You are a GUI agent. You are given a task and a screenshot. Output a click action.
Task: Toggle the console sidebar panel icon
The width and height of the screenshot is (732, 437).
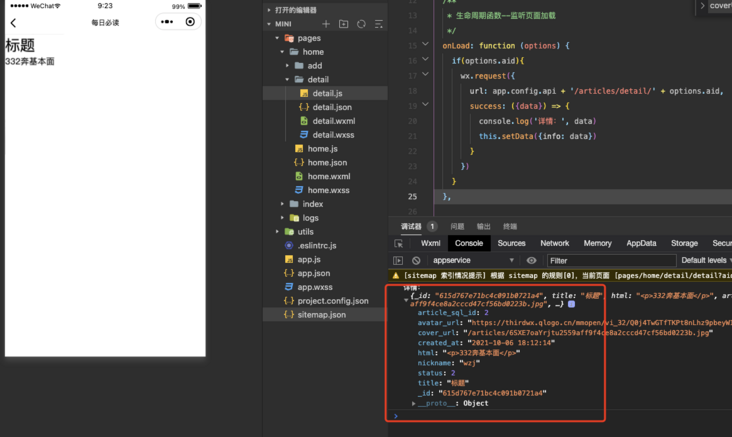tap(398, 260)
